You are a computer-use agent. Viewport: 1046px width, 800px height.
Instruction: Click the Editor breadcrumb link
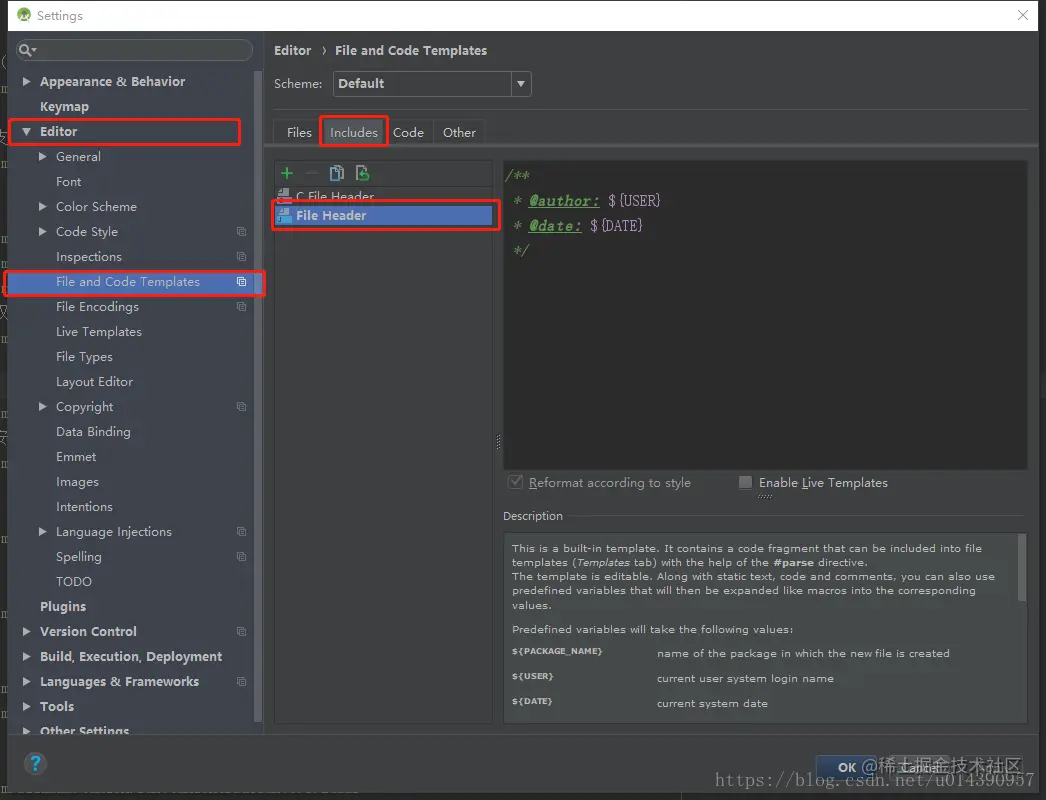click(292, 51)
